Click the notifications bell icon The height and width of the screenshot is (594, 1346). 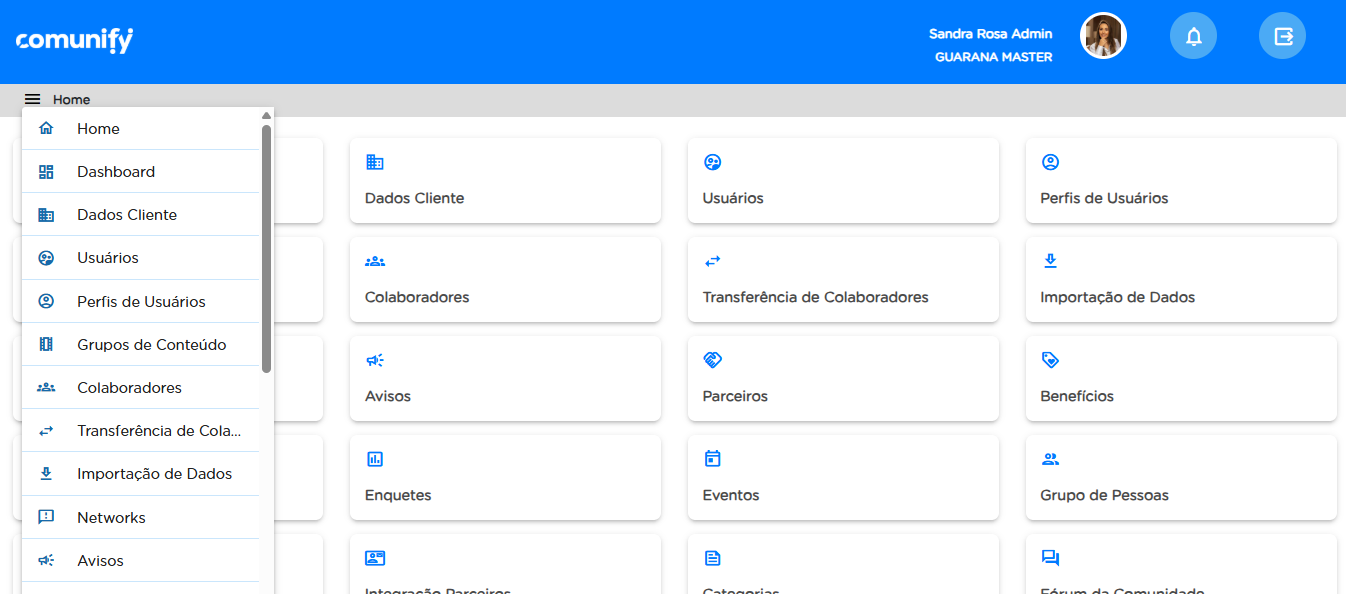coord(1193,36)
